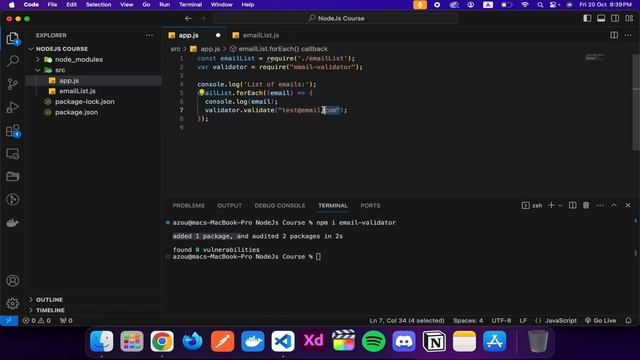The width and height of the screenshot is (640, 360).
Task: Open the Terminal menu in menu bar
Action: (190, 4)
